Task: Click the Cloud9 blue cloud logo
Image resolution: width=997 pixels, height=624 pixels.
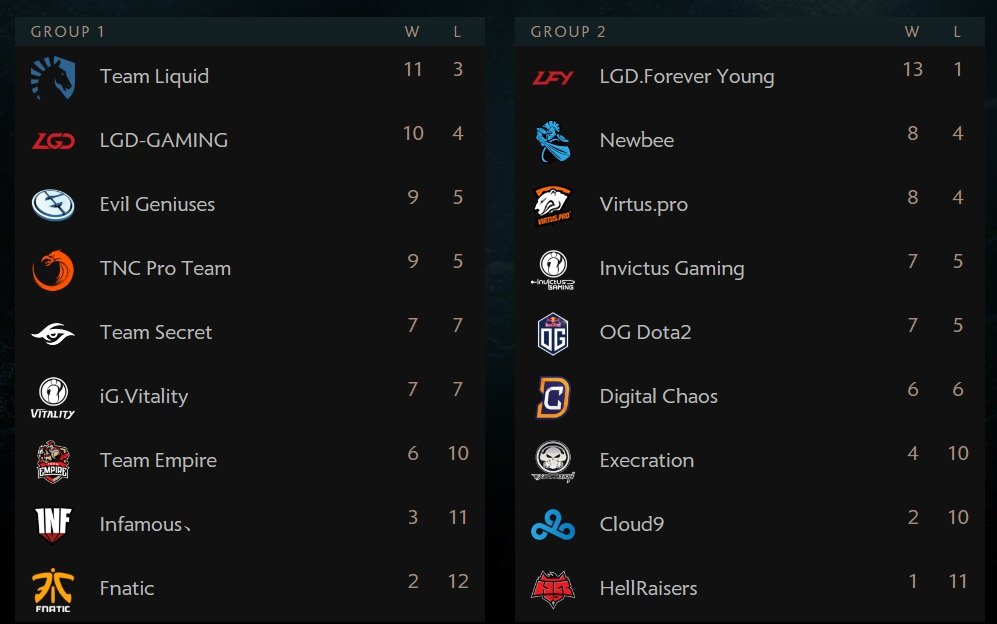Action: click(x=553, y=525)
